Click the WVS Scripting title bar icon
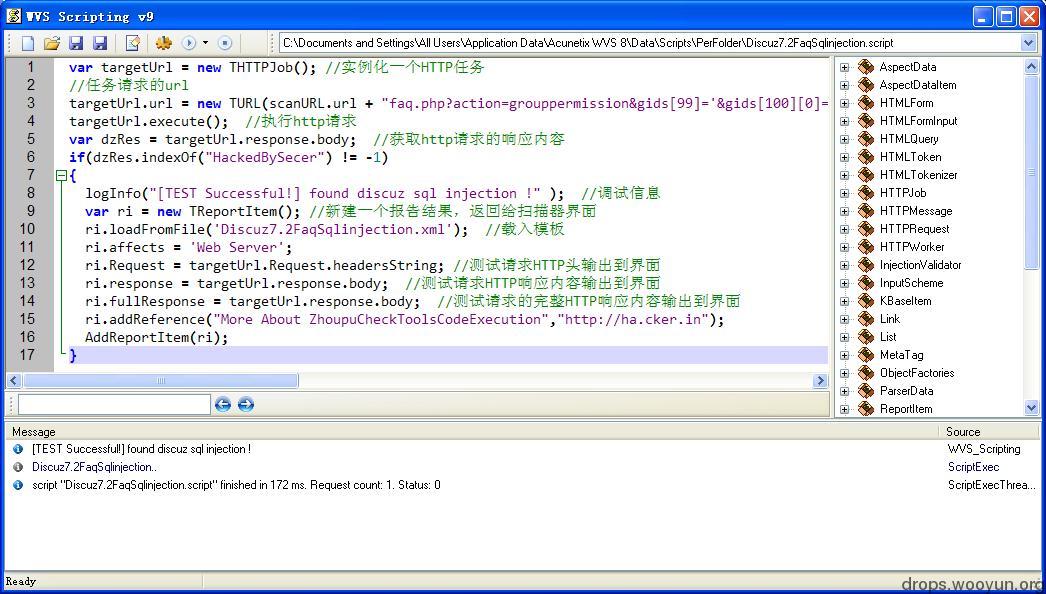 point(13,16)
